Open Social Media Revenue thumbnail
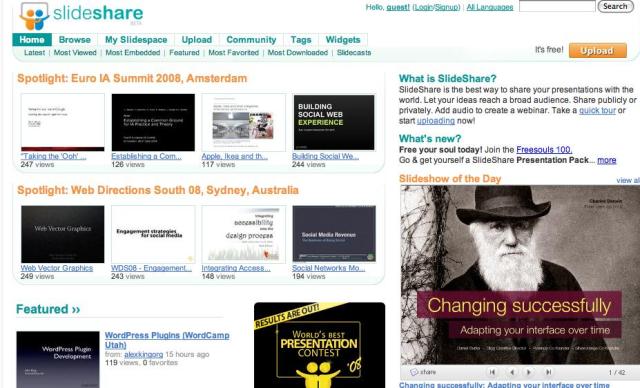Screen dimensions: 640x388 334,234
